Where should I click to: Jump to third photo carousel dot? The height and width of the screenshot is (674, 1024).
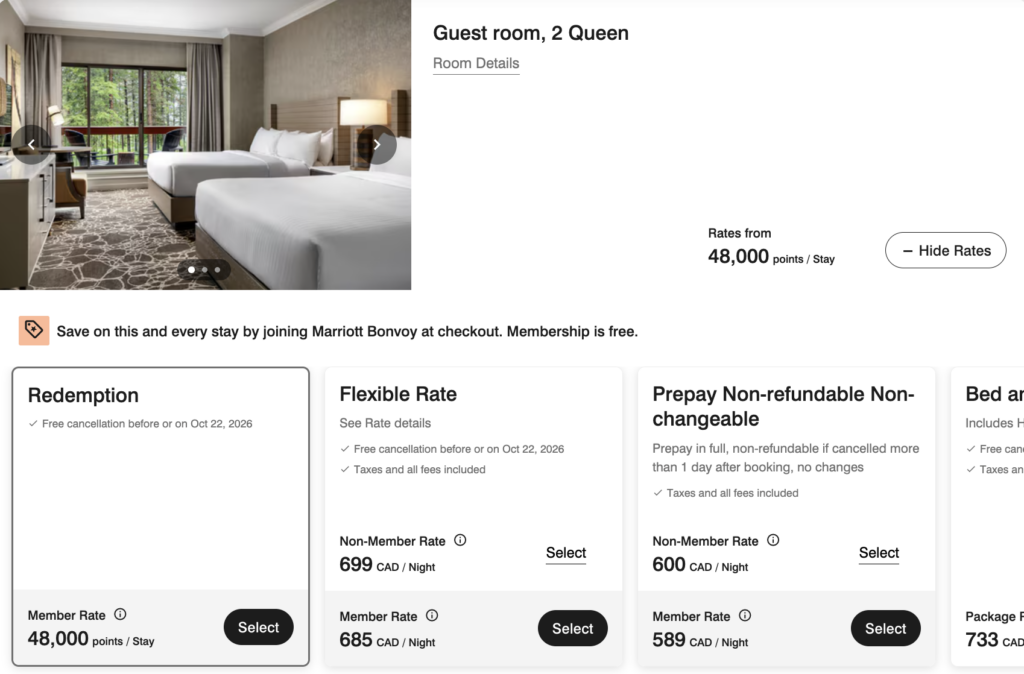(217, 270)
